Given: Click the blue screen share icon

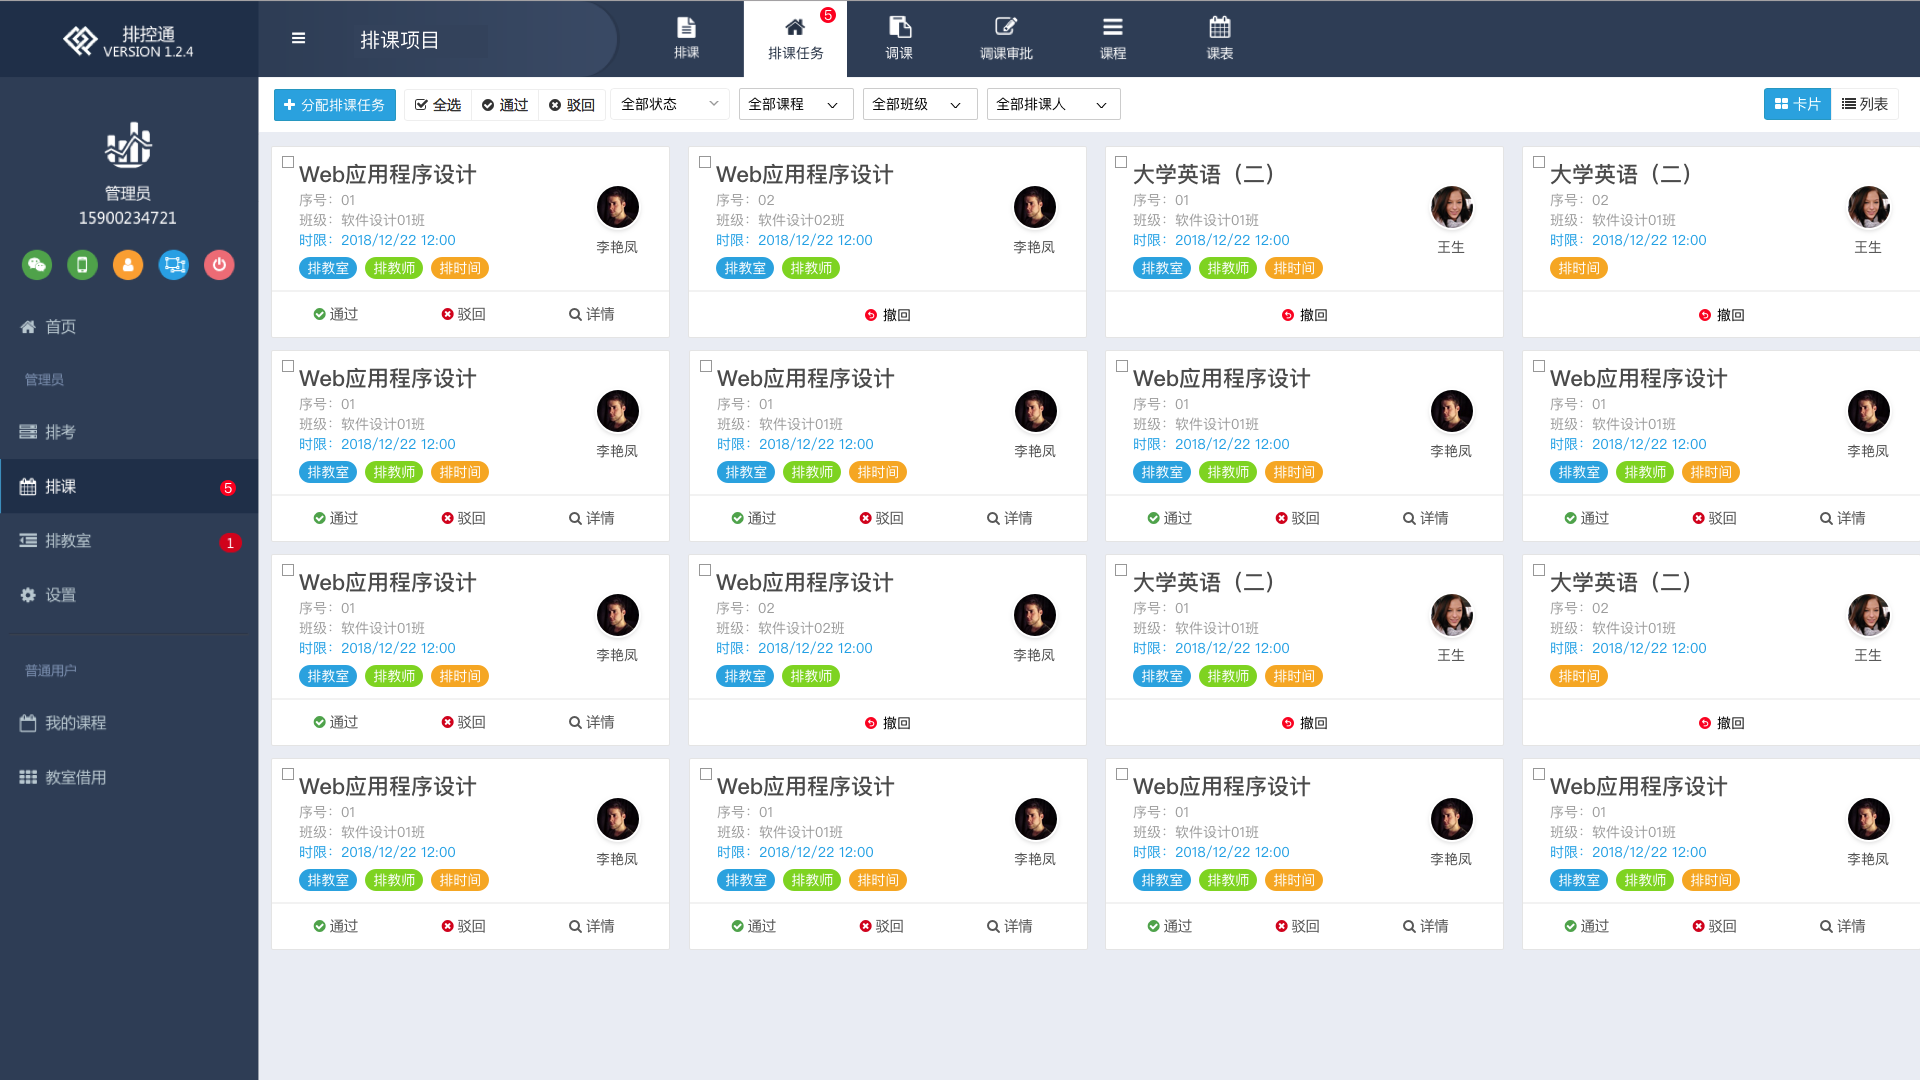Looking at the screenshot, I should click(x=174, y=265).
